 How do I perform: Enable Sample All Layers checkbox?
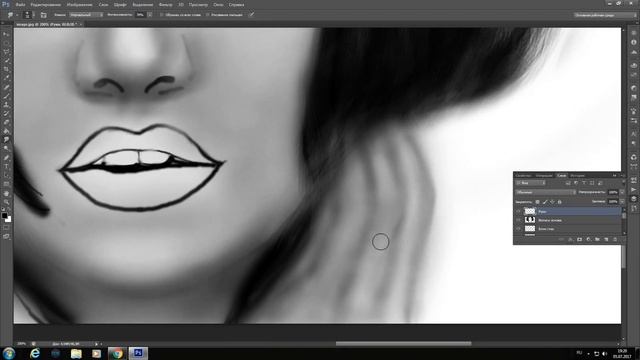click(x=162, y=15)
